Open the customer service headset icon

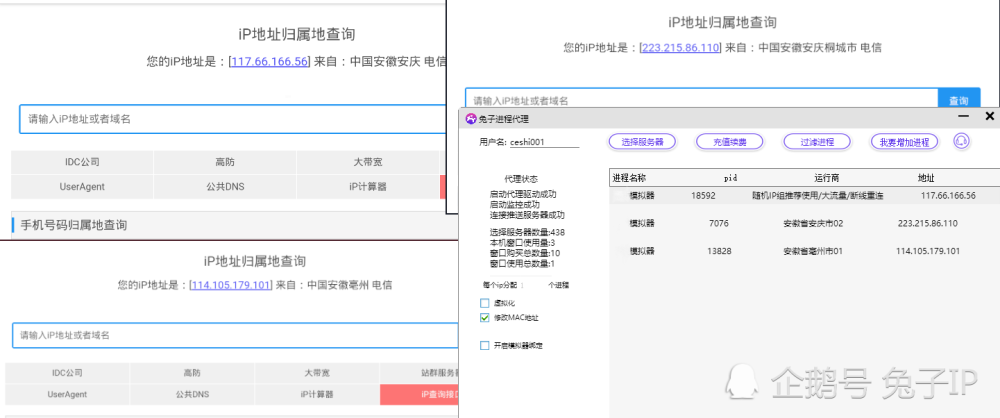point(961,141)
